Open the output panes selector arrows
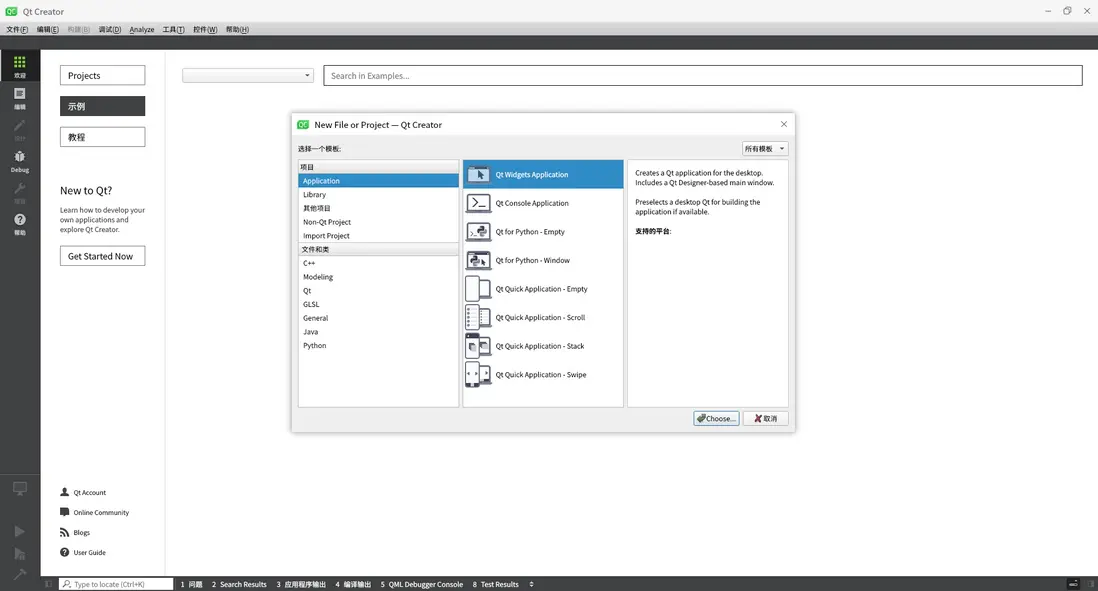Image resolution: width=1098 pixels, height=591 pixels. click(531, 584)
